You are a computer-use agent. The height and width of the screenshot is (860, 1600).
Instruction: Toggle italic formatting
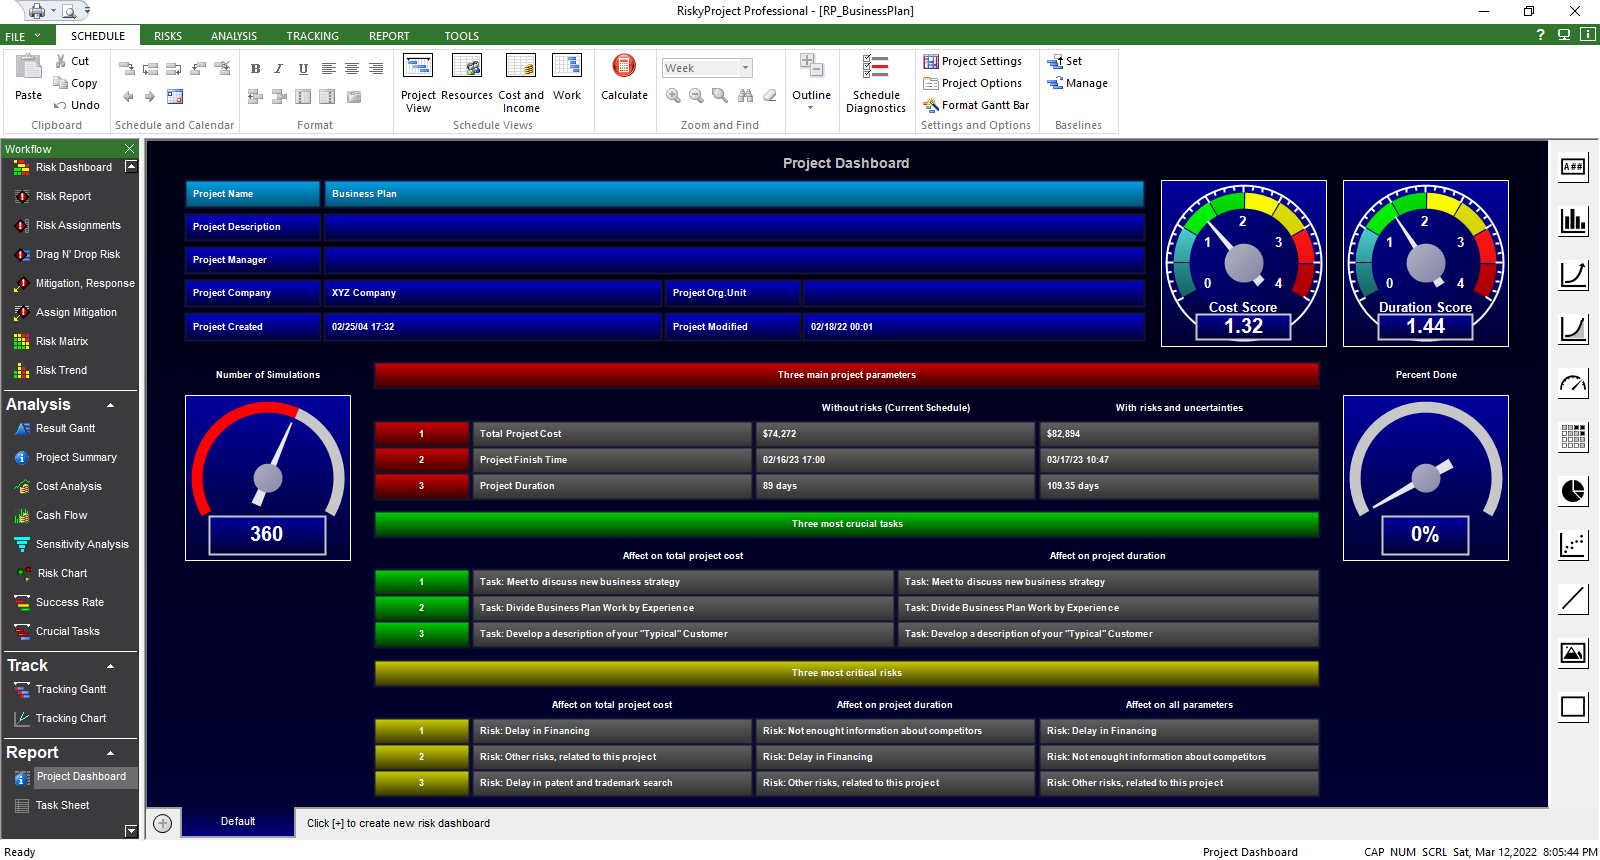point(279,69)
